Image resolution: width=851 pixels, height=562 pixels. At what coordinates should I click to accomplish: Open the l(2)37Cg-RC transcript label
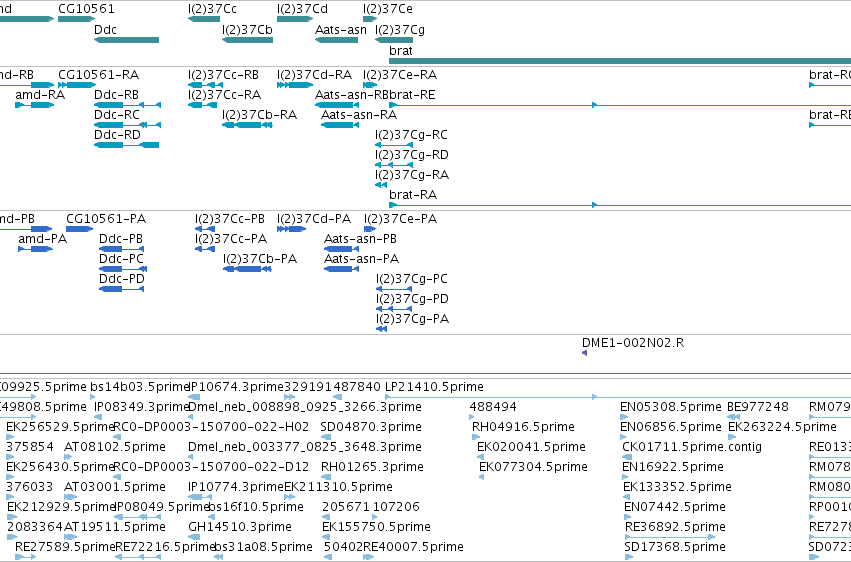(411, 135)
